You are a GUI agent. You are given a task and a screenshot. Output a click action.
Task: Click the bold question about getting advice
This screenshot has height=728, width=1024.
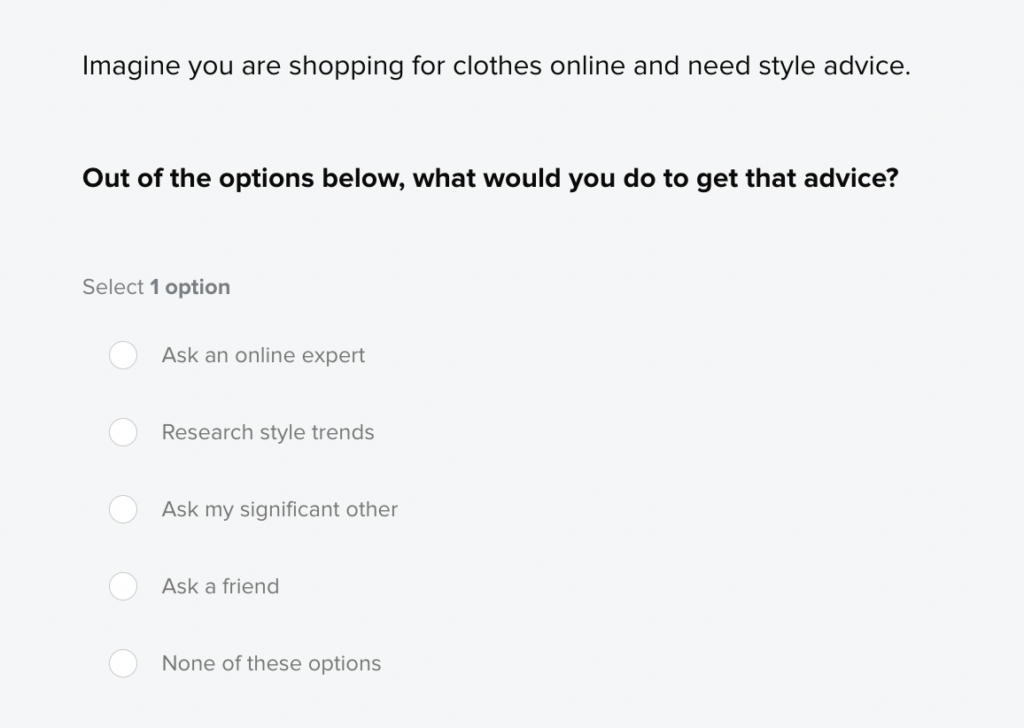click(490, 178)
